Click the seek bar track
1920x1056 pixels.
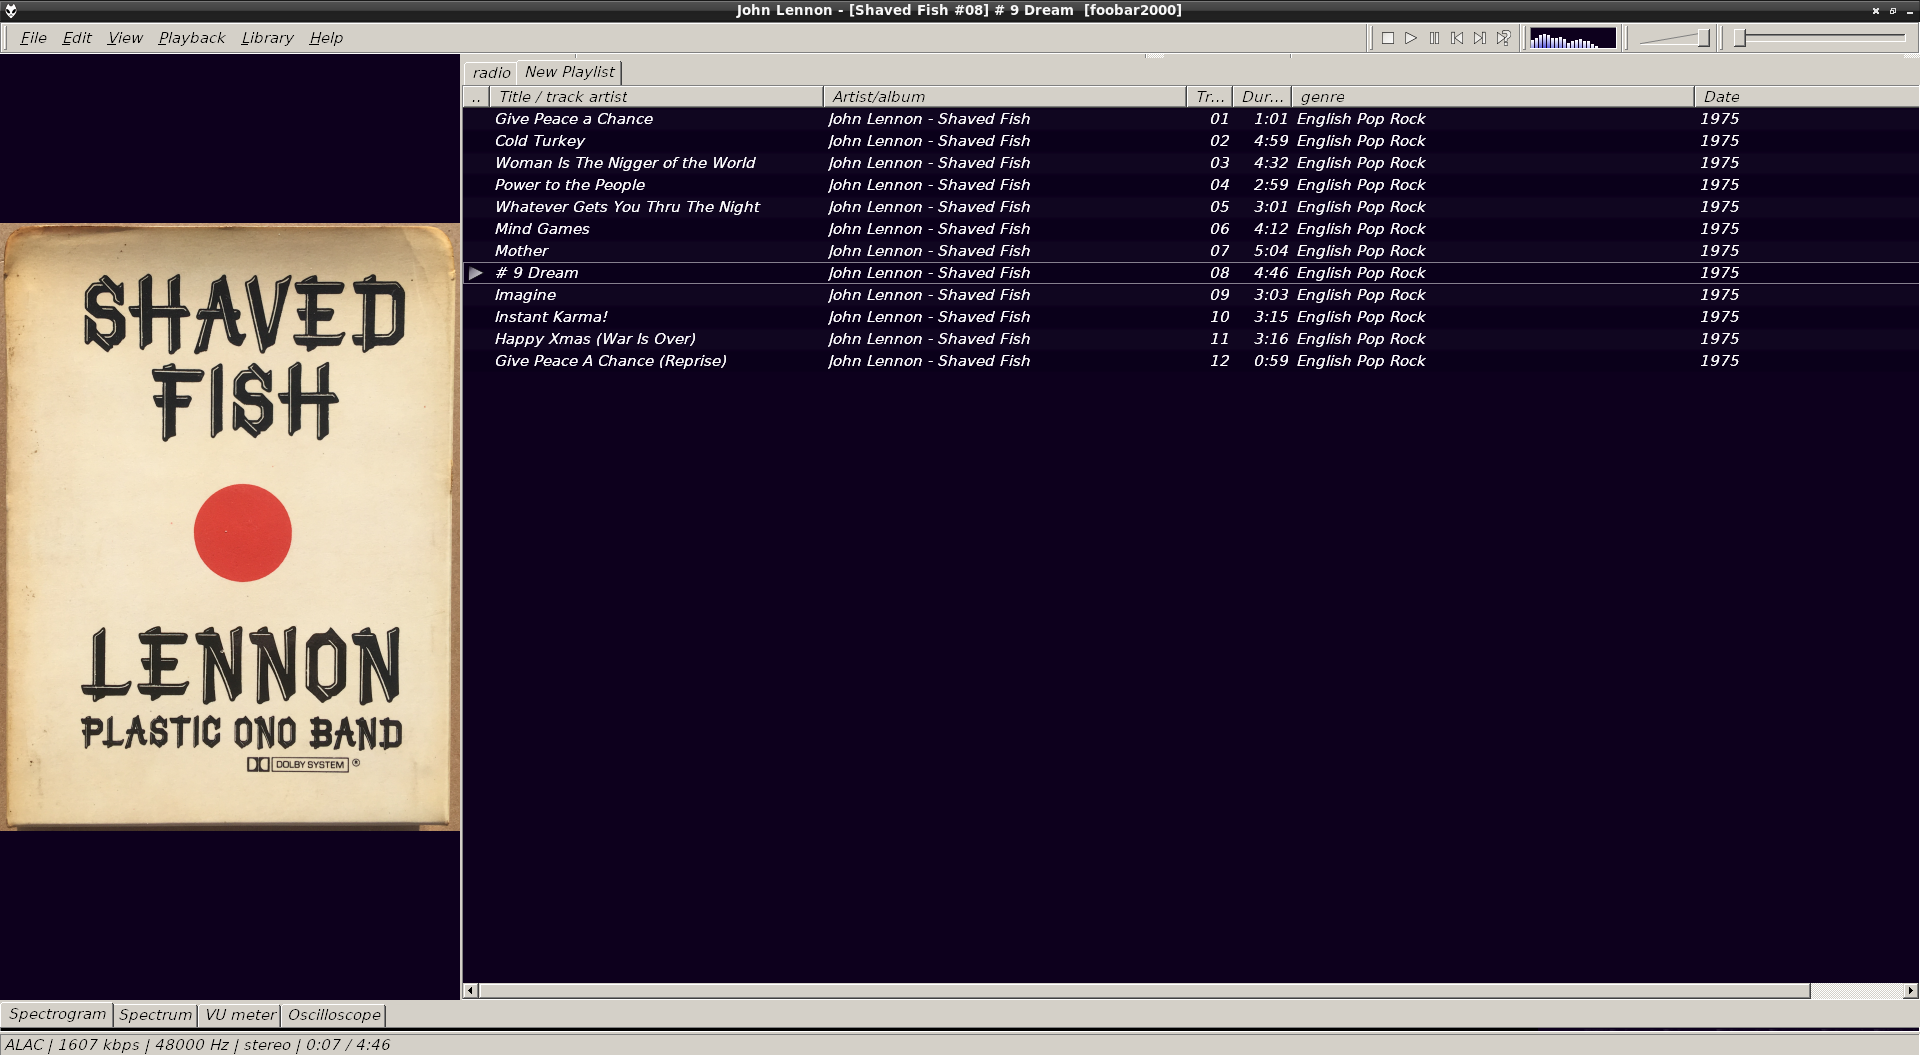[x=1820, y=38]
